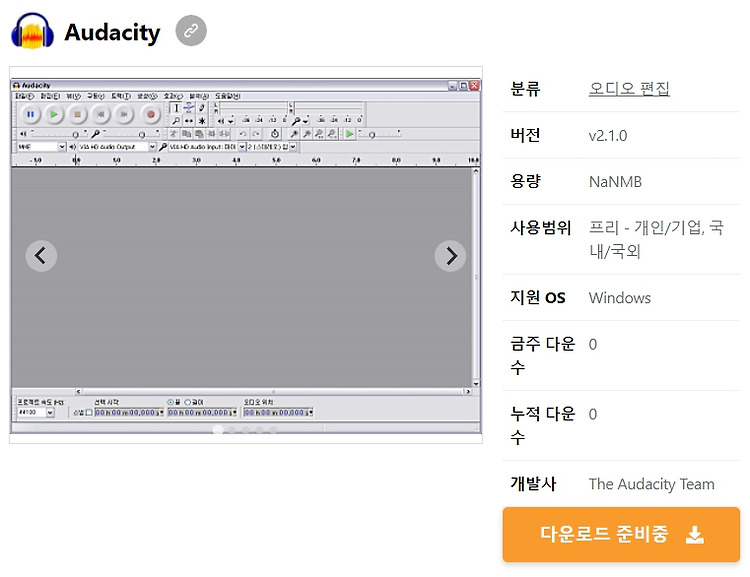This screenshot has height=577, width=750.
Task: Open the Effect (효과) menu
Action: click(173, 96)
